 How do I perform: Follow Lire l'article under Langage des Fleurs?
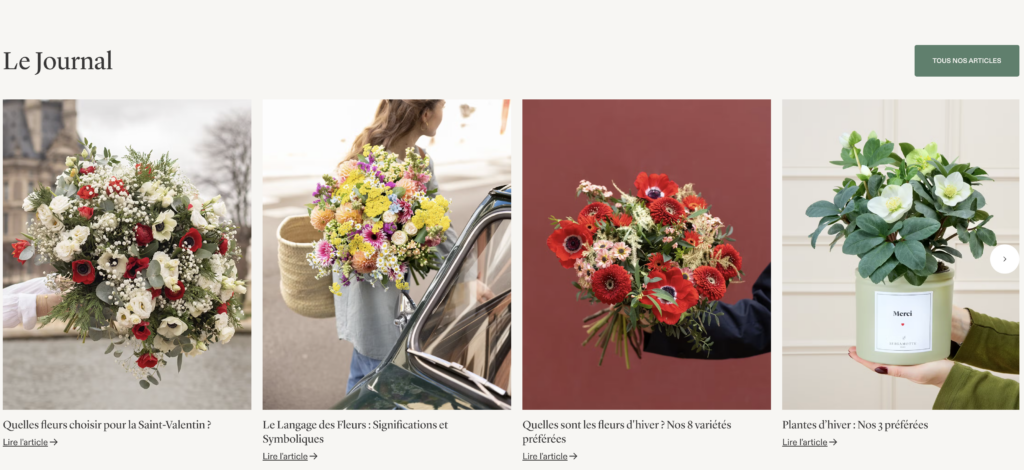[x=285, y=456]
